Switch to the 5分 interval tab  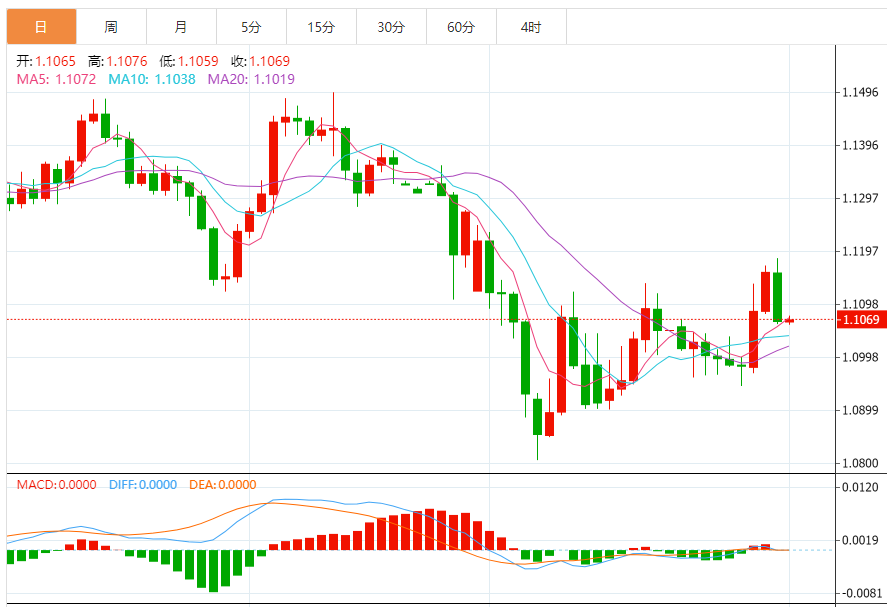coord(251,27)
